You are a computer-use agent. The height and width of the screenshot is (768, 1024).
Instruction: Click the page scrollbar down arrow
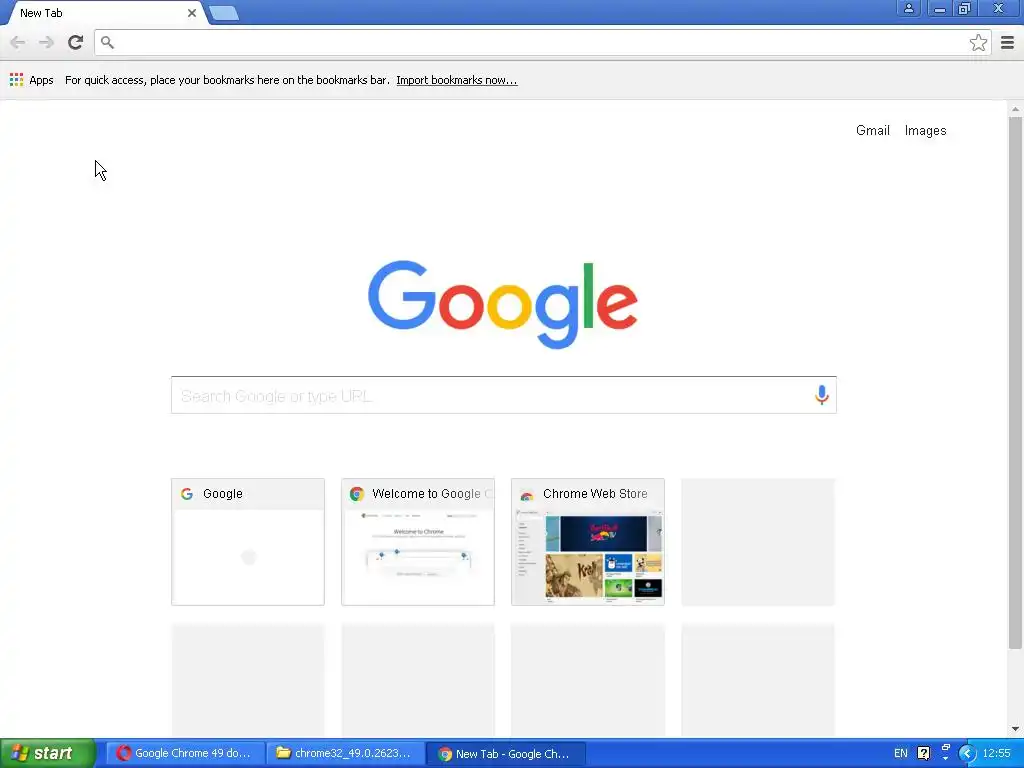tap(1015, 729)
